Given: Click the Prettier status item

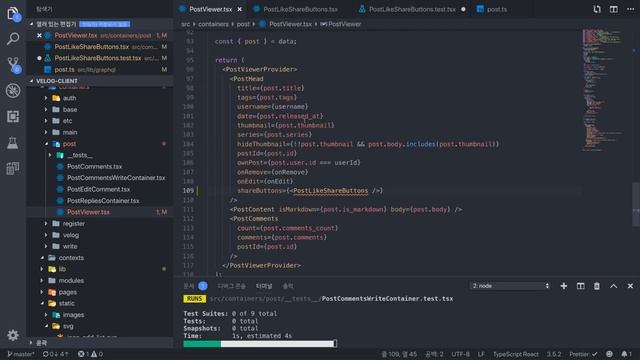Looking at the screenshot, I should [x=583, y=354].
